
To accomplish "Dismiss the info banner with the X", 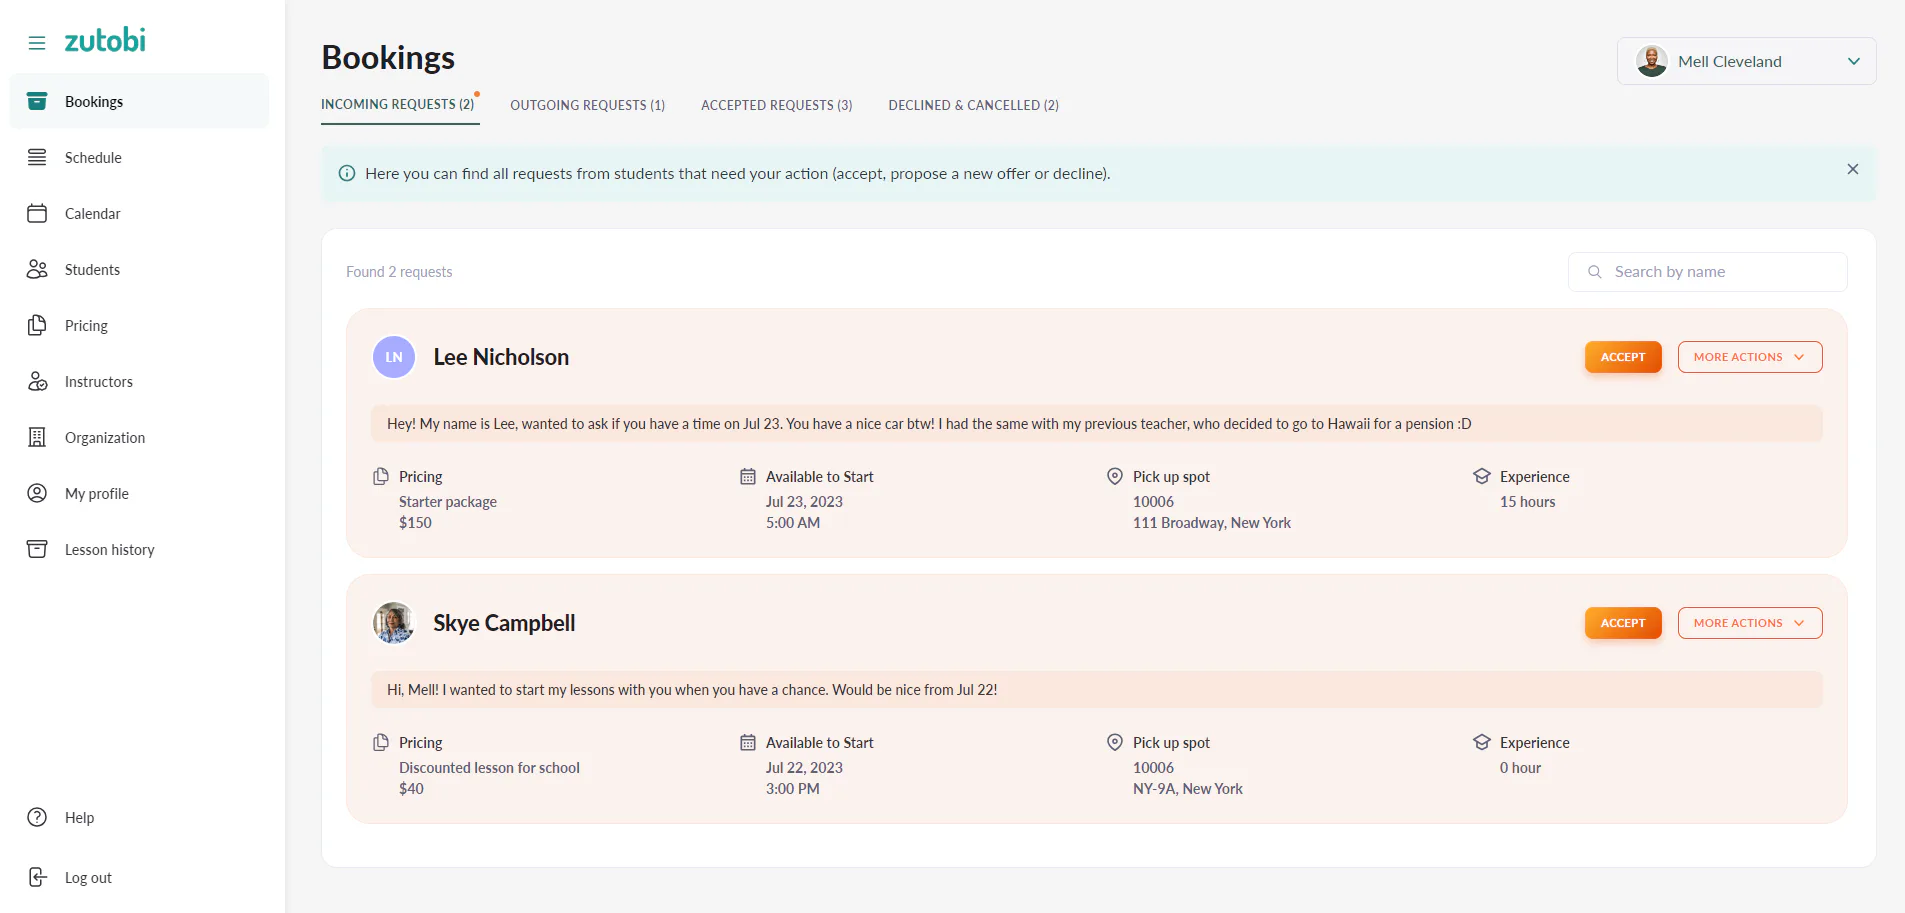I will (1852, 169).
